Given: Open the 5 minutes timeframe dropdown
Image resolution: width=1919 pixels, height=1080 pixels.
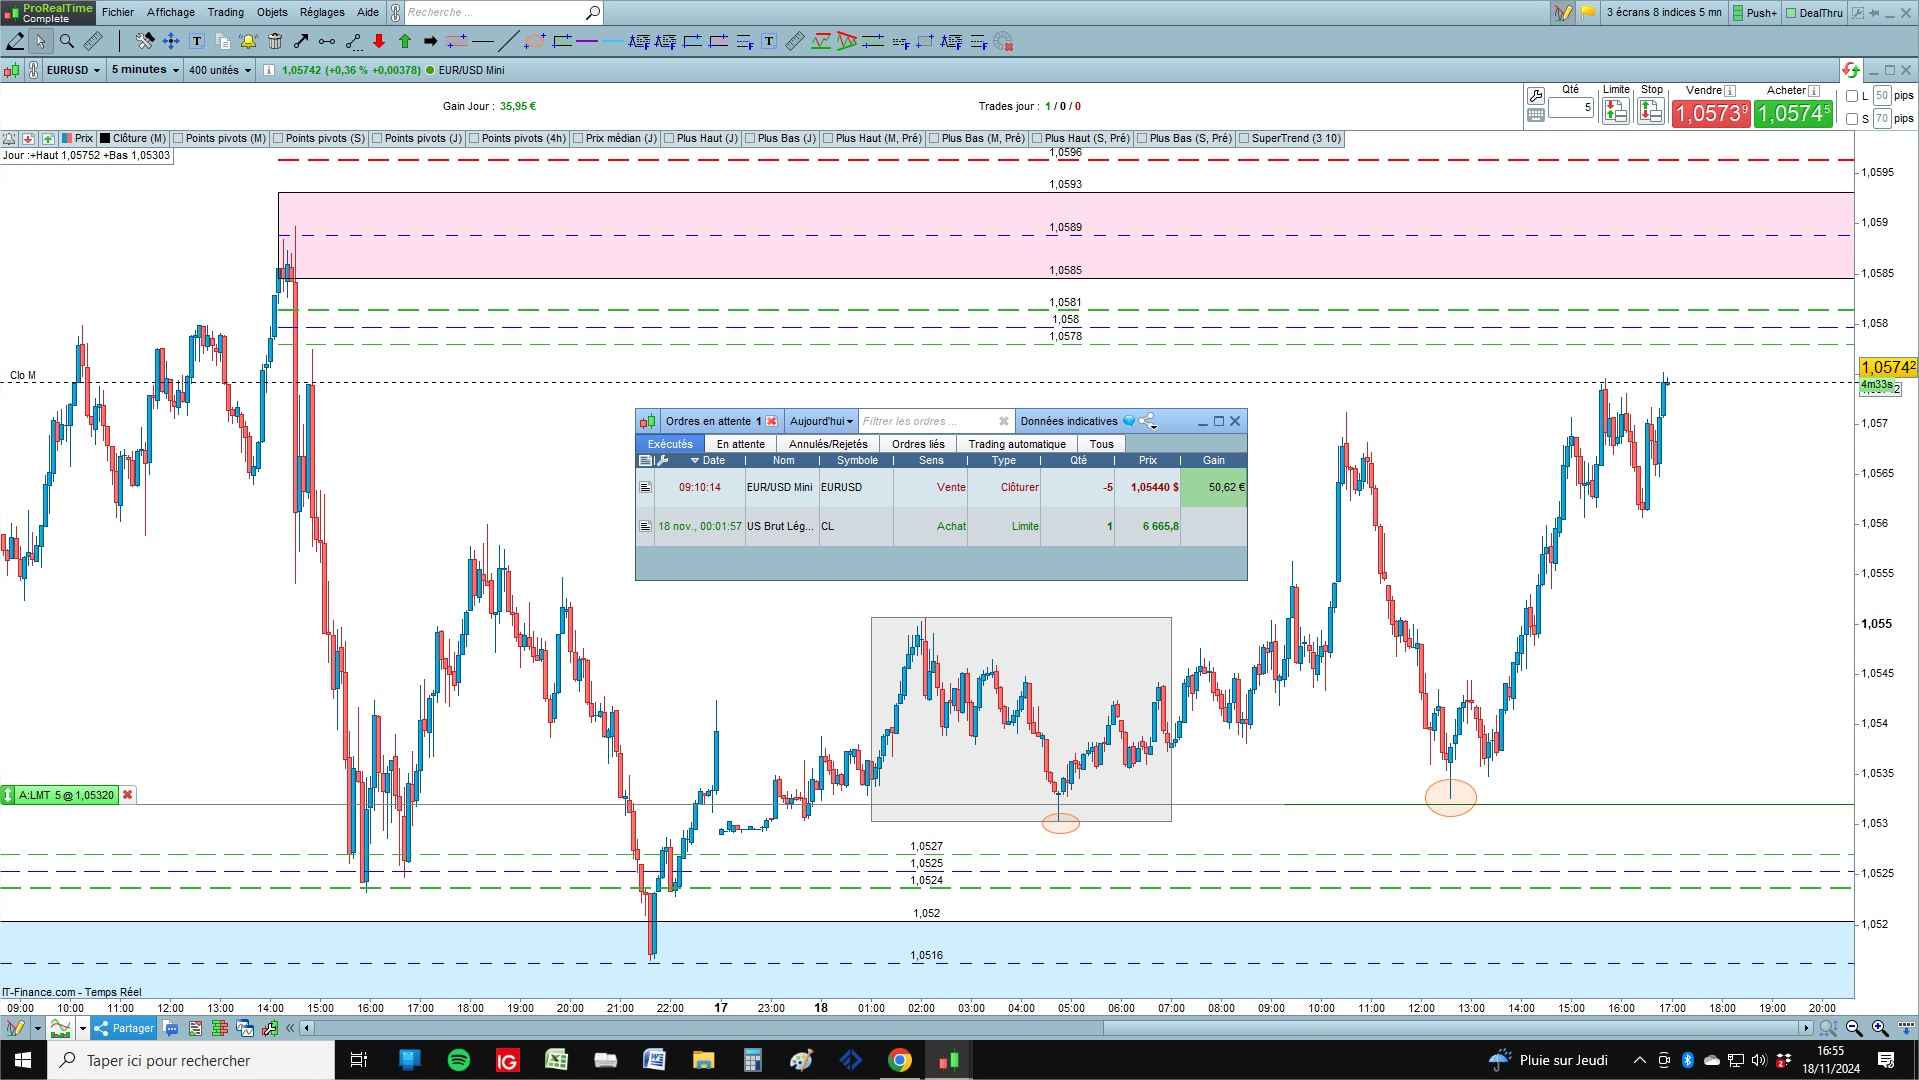Looking at the screenshot, I should point(145,70).
